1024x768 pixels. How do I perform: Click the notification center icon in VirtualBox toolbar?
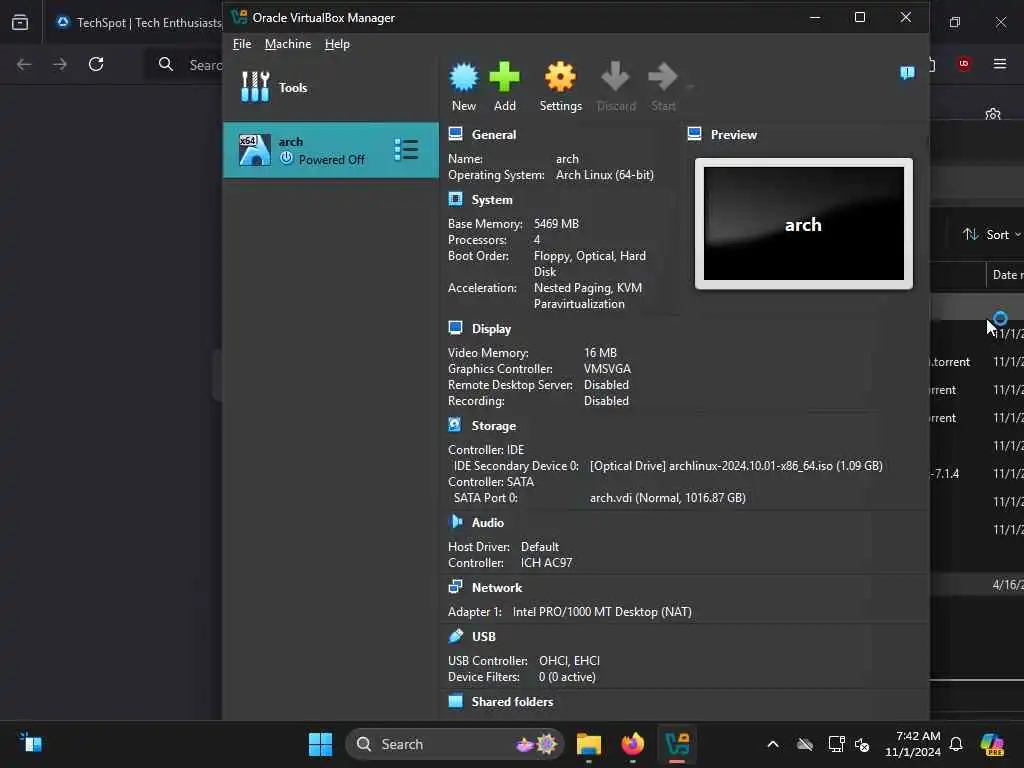pyautogui.click(x=907, y=72)
